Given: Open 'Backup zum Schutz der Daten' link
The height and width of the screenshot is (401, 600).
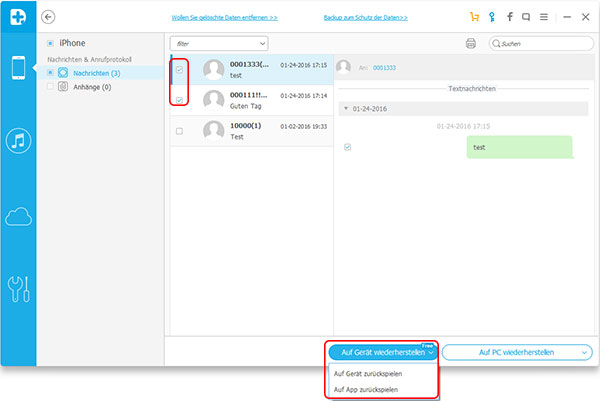Looking at the screenshot, I should coord(365,18).
